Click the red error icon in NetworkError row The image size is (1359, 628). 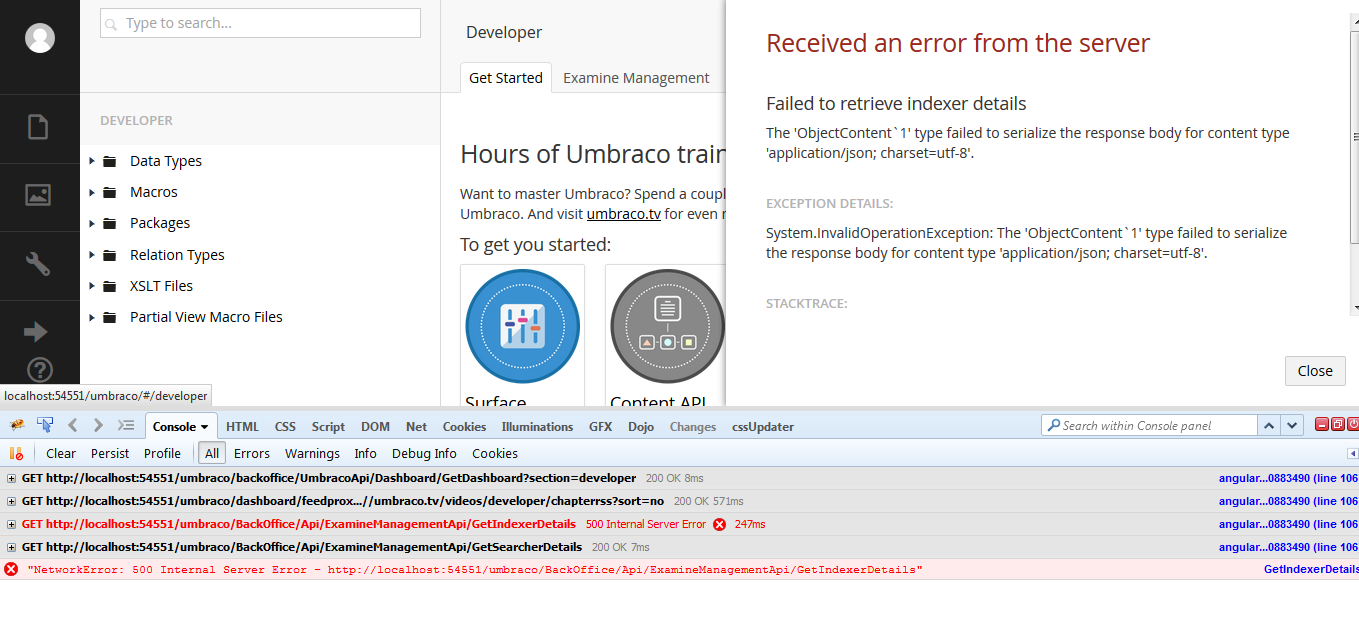[11, 569]
